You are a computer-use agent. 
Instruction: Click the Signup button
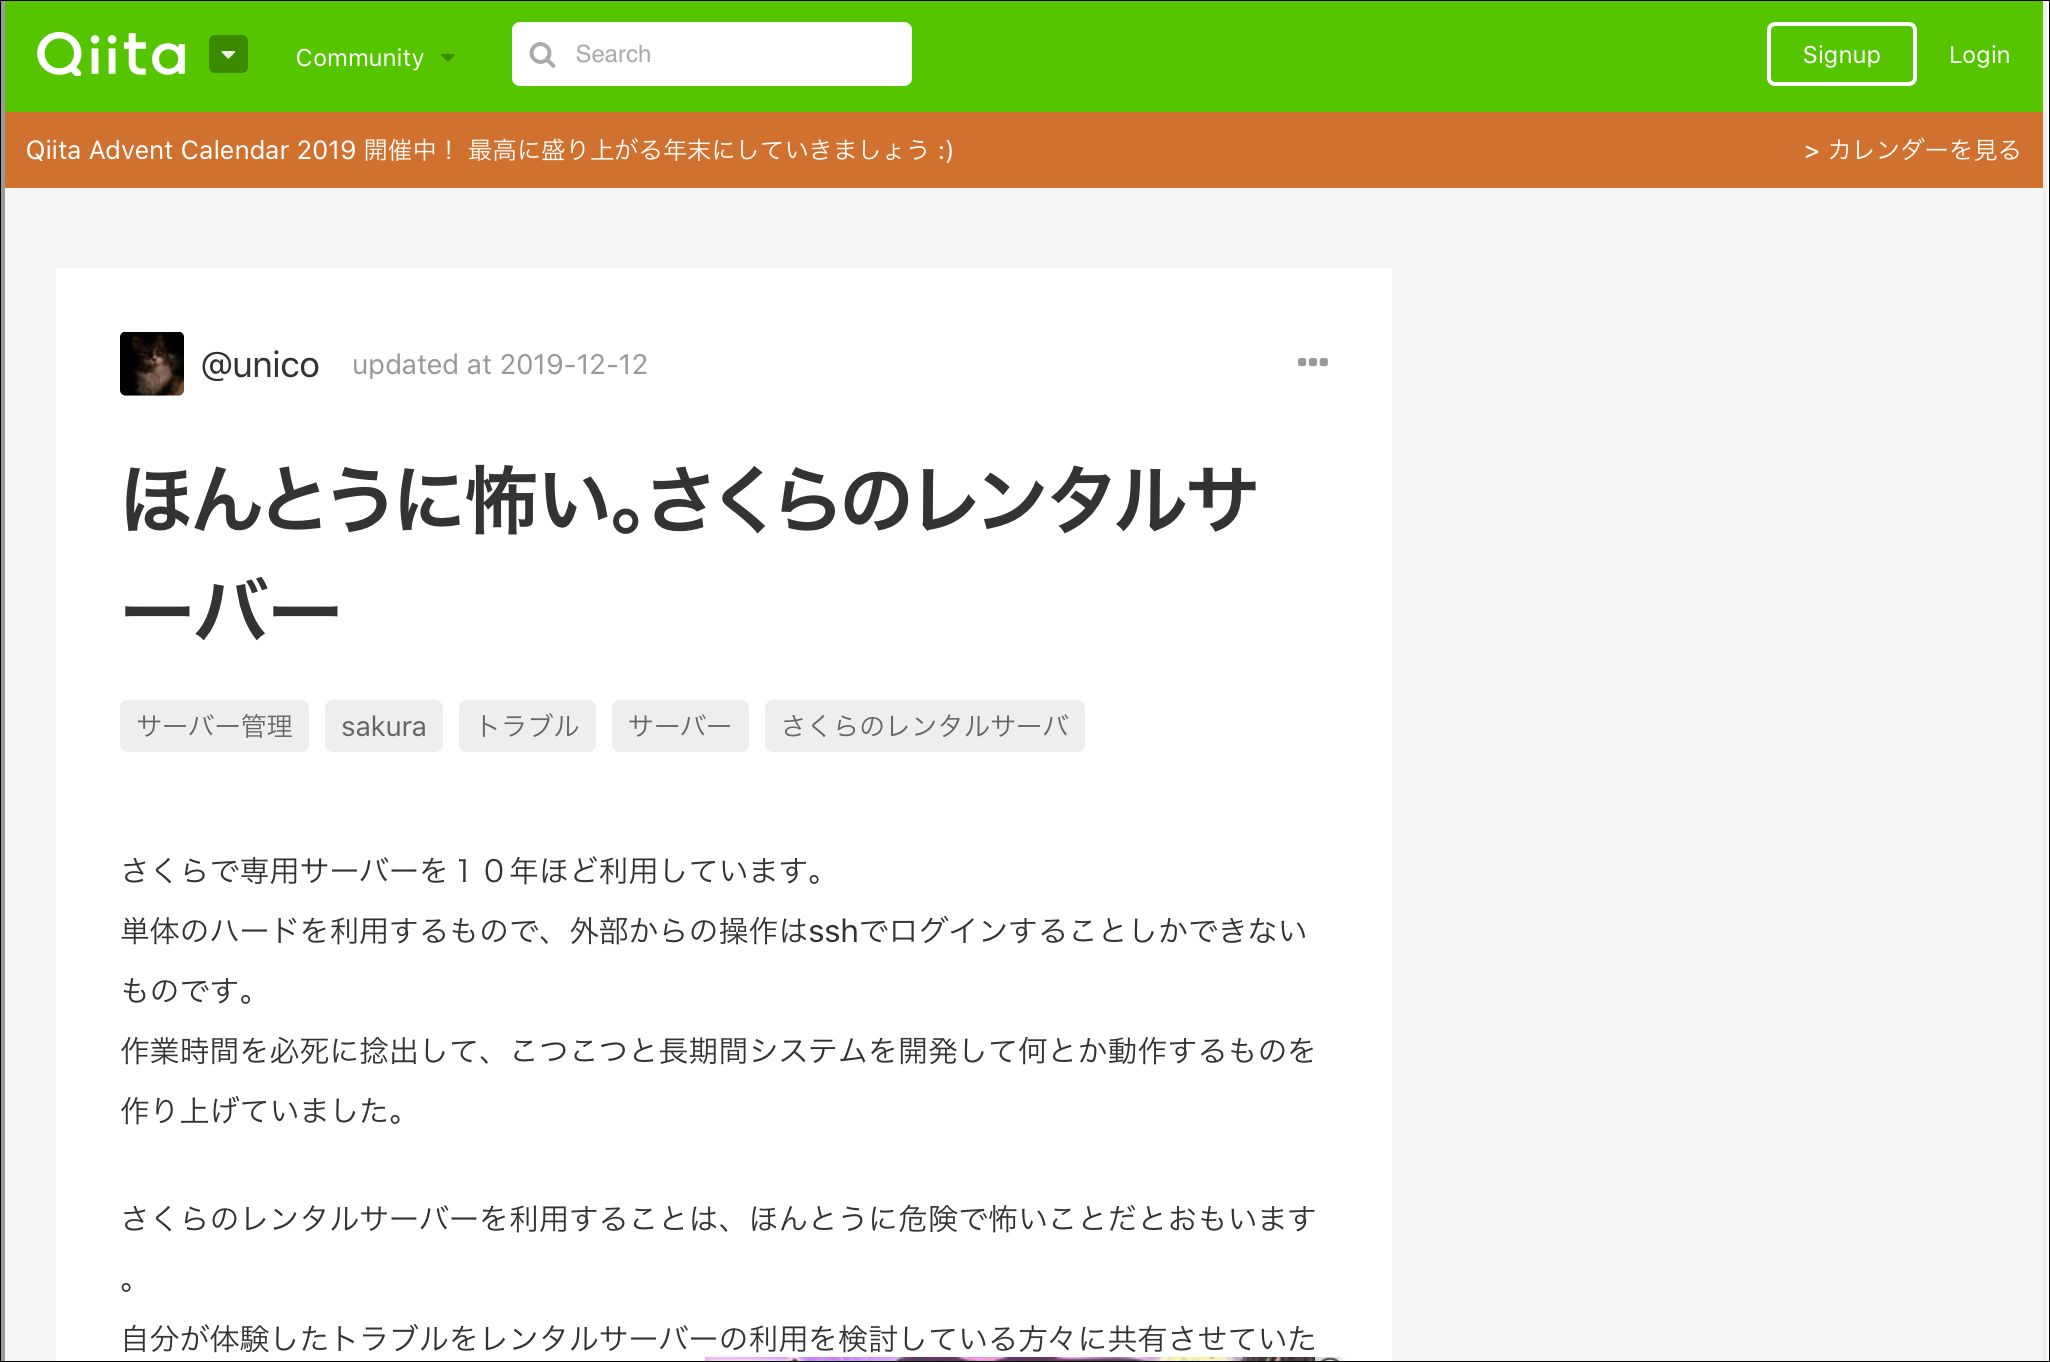click(1841, 54)
